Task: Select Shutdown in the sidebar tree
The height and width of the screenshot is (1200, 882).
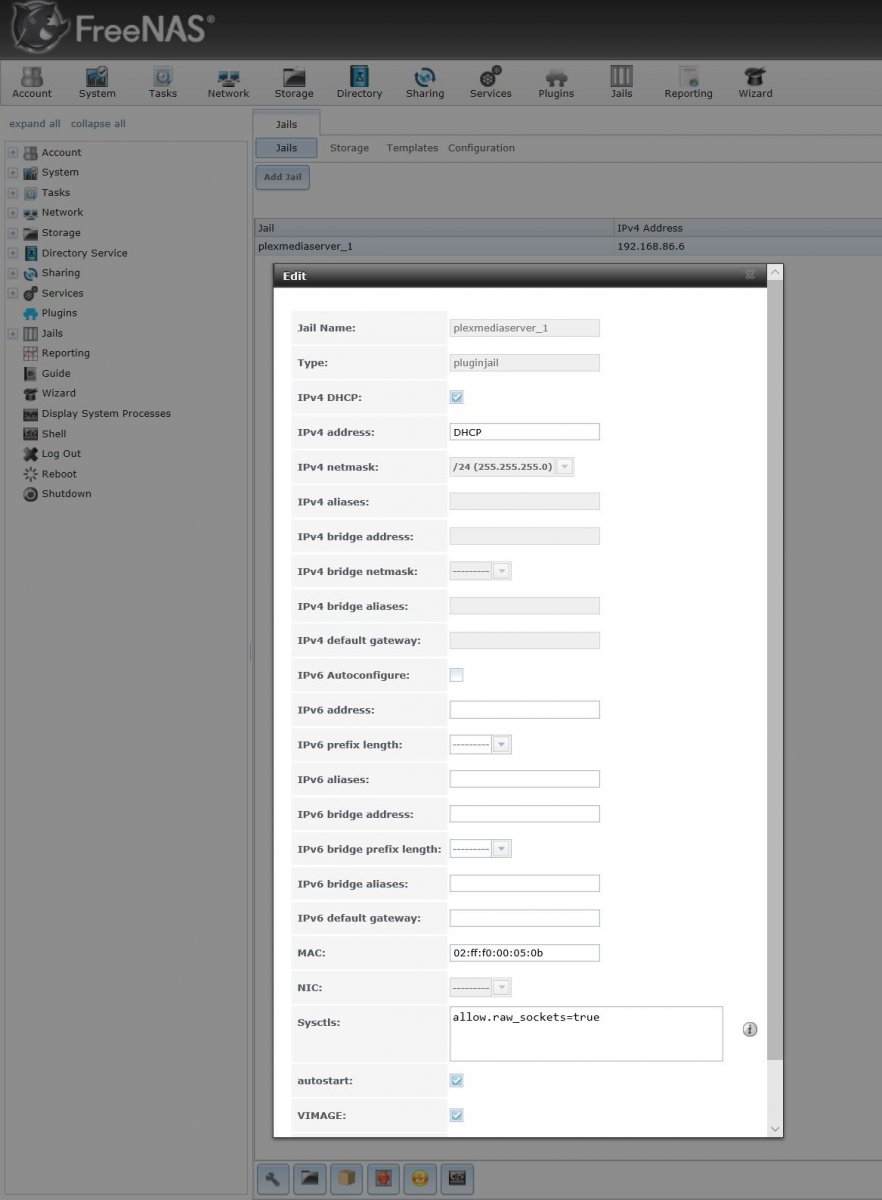Action: coord(66,494)
